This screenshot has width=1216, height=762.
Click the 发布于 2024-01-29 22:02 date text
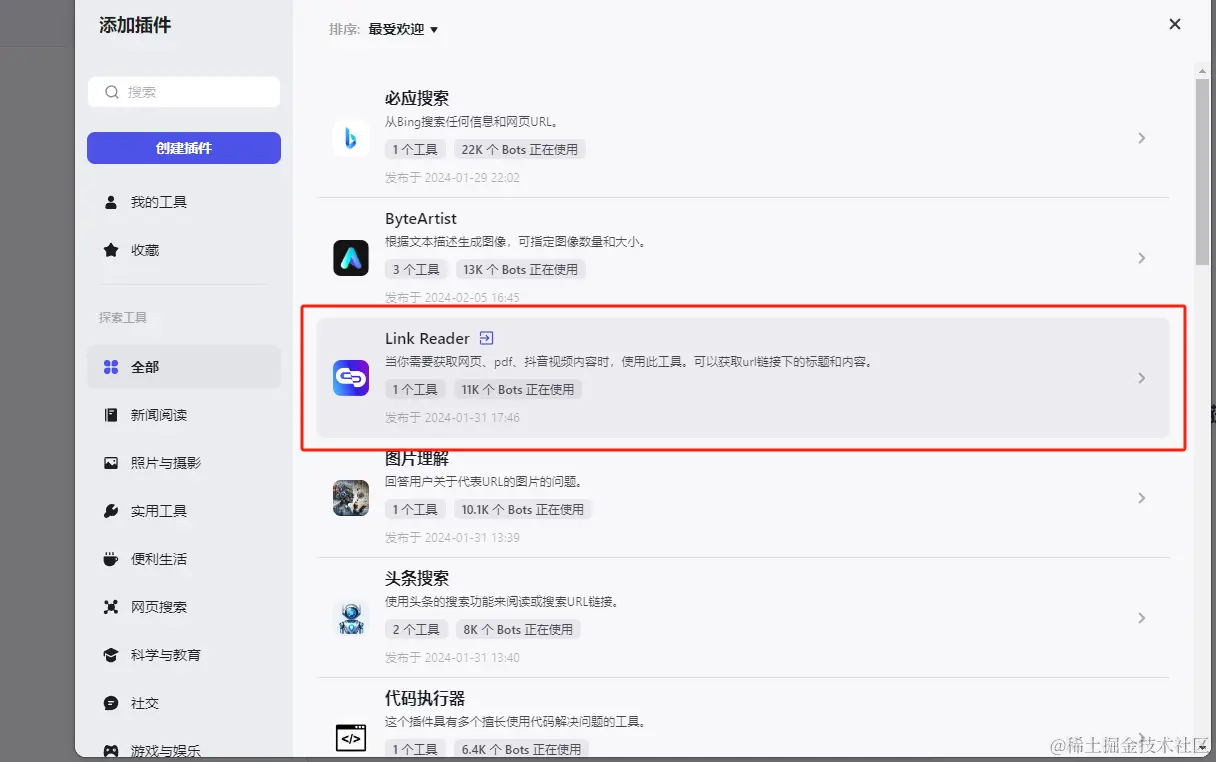[x=452, y=178]
